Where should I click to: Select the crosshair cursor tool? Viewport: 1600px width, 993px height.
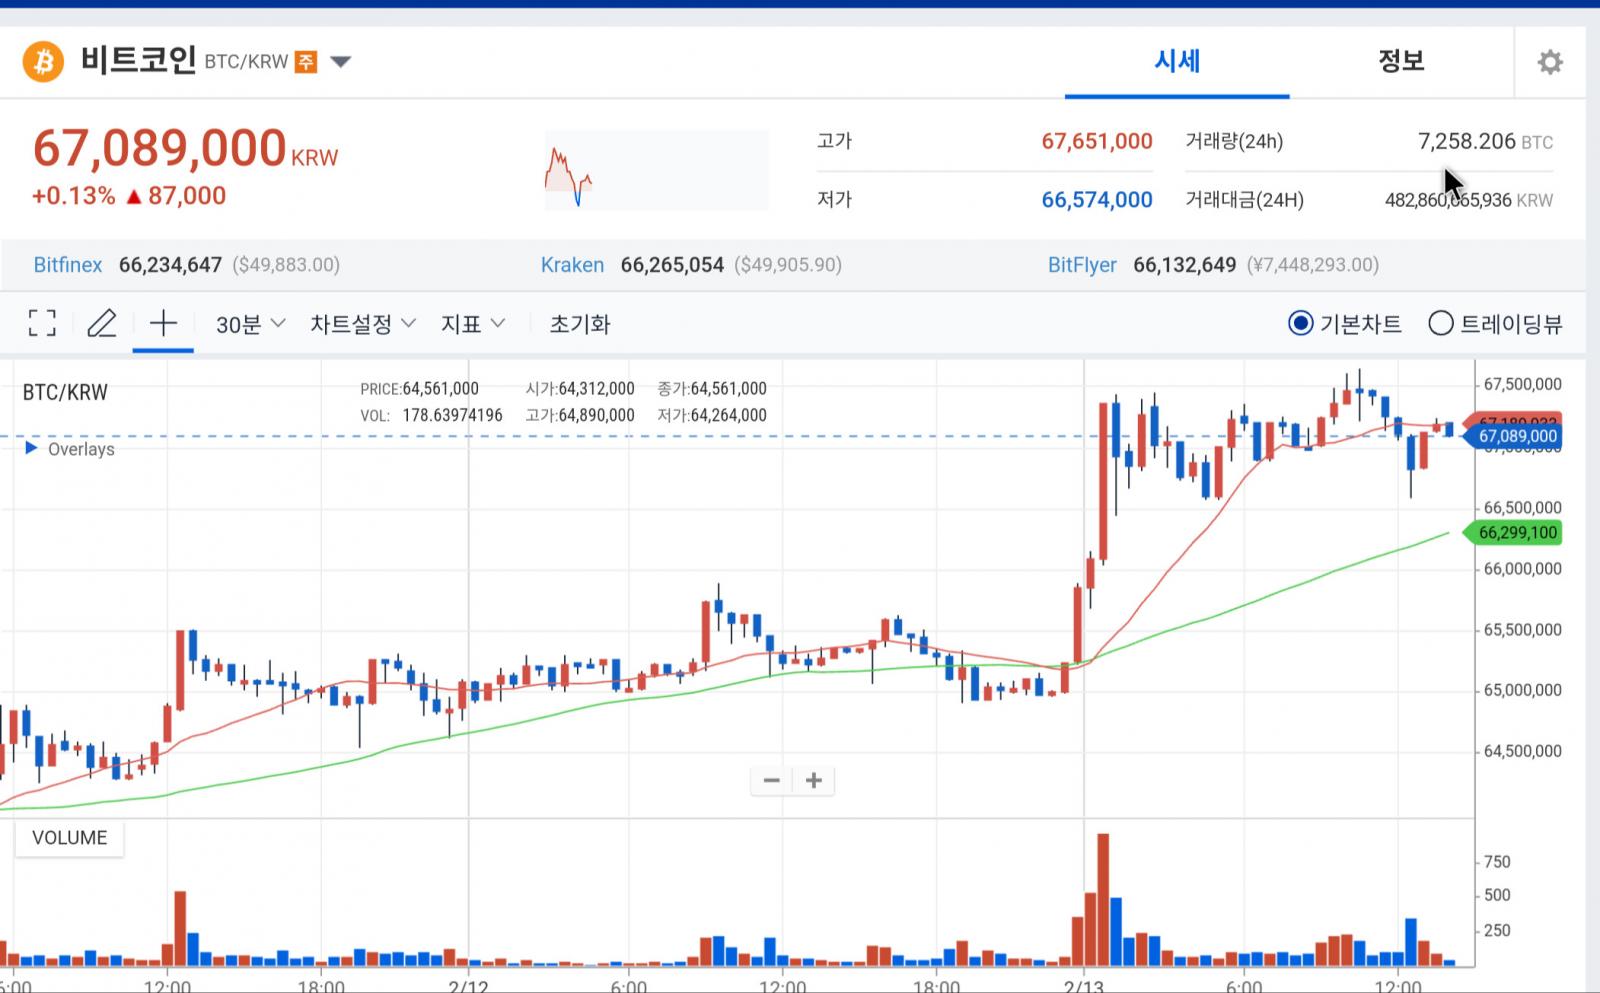tap(163, 323)
